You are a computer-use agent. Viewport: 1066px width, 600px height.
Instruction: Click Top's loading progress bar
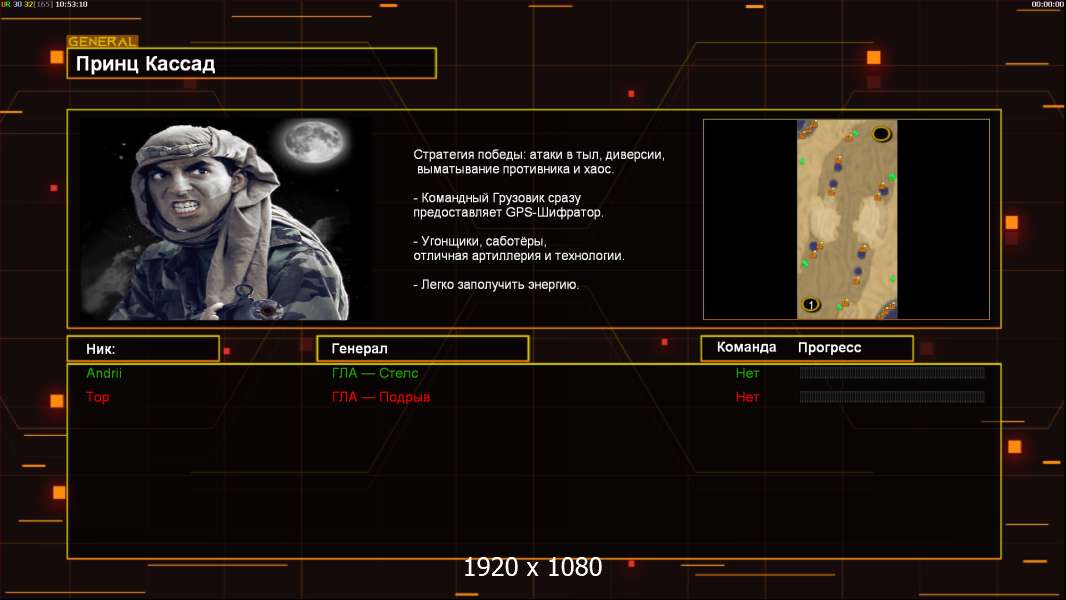click(892, 397)
